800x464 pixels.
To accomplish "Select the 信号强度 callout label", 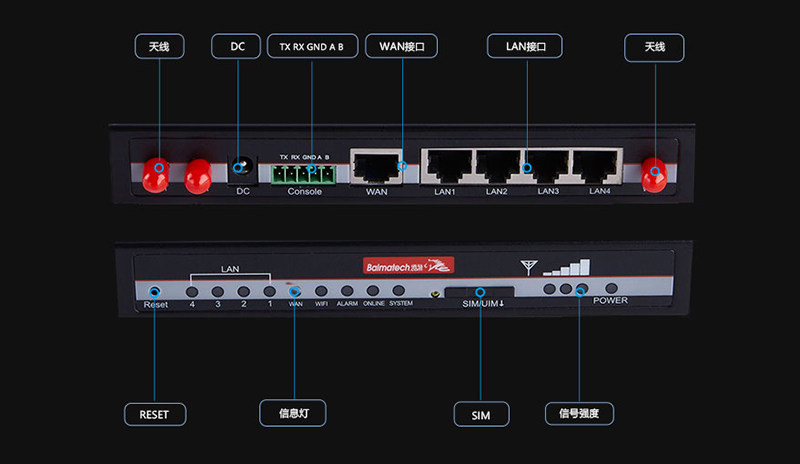I will tap(579, 413).
